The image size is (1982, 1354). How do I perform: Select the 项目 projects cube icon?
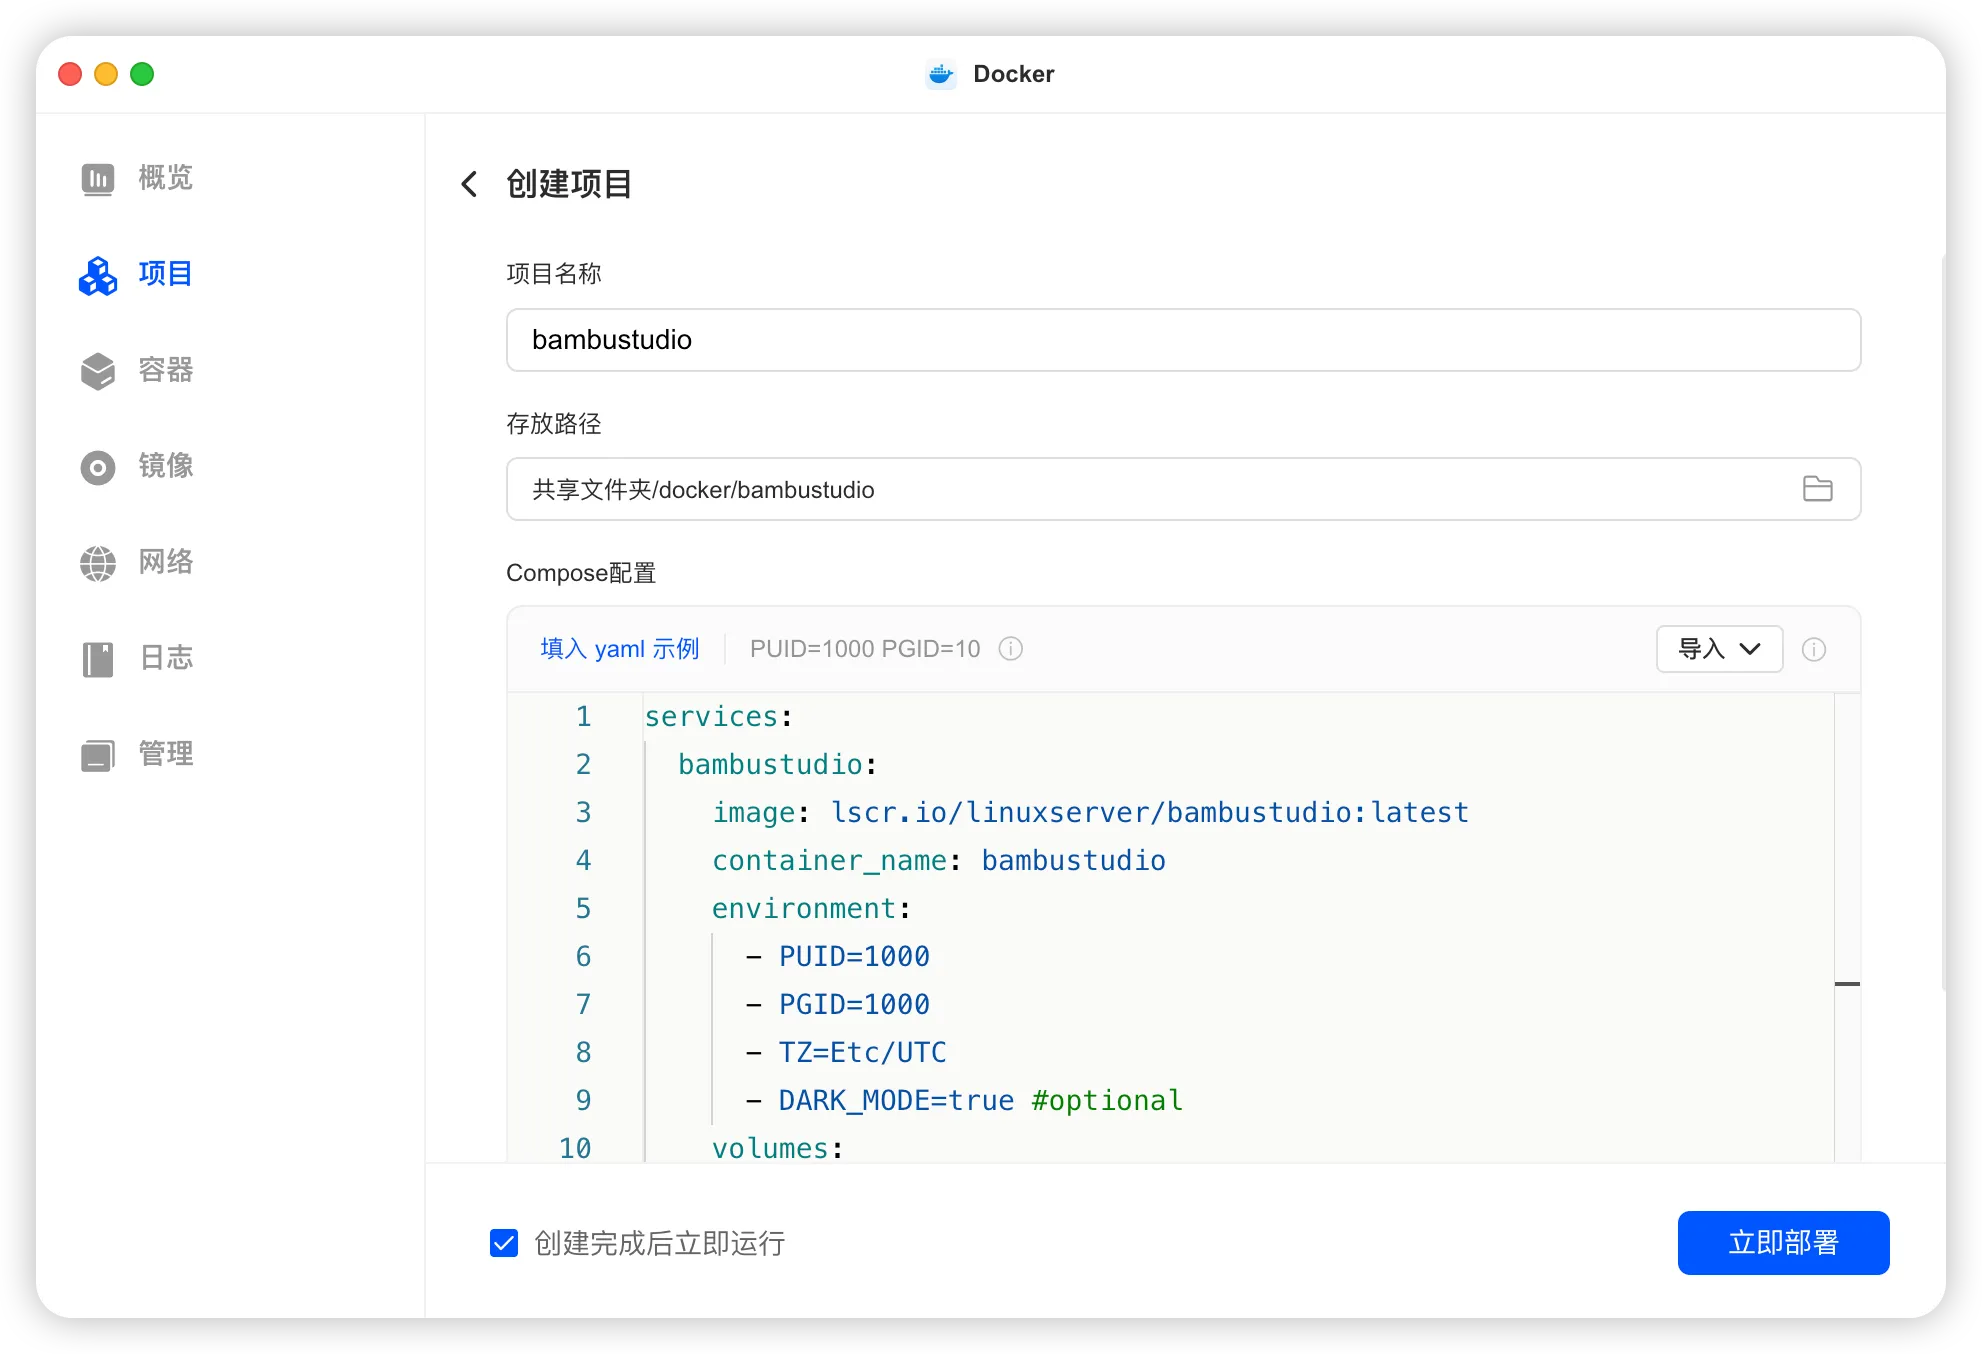pyautogui.click(x=97, y=275)
